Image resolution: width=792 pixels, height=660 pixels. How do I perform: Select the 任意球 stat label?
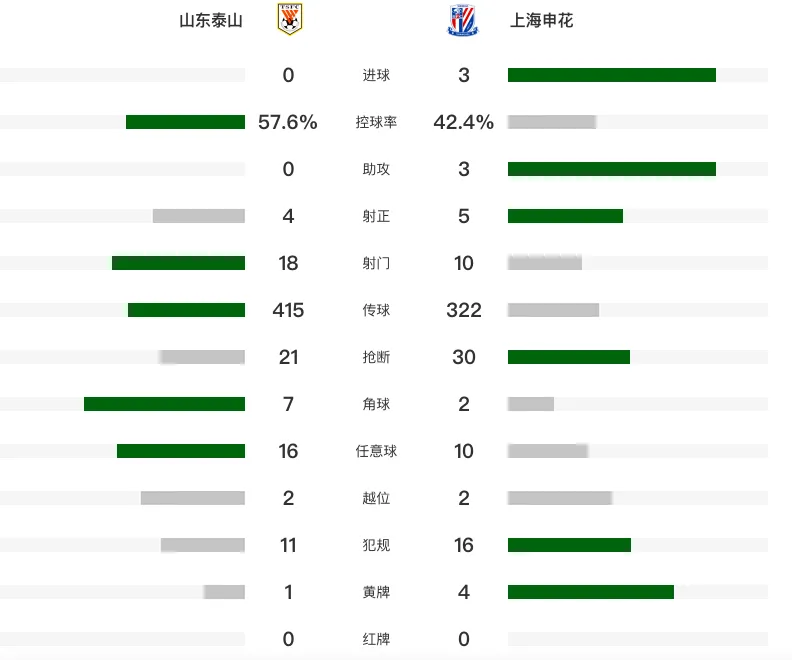tap(376, 451)
